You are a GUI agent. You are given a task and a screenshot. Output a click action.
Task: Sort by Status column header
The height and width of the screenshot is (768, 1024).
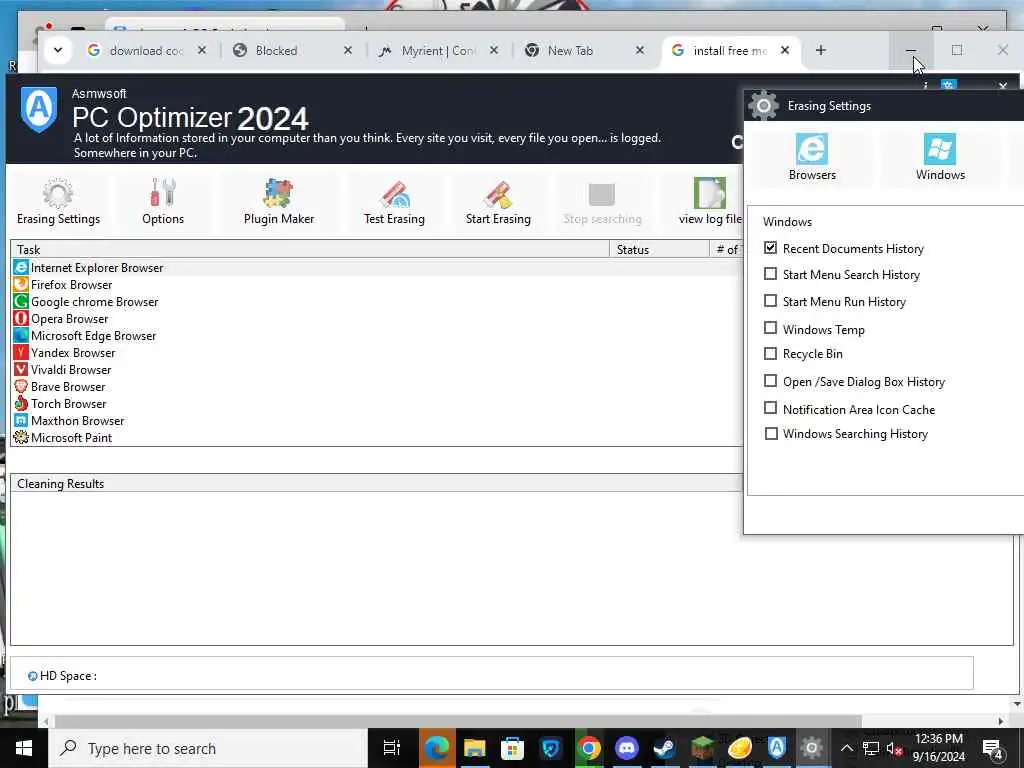click(x=659, y=249)
